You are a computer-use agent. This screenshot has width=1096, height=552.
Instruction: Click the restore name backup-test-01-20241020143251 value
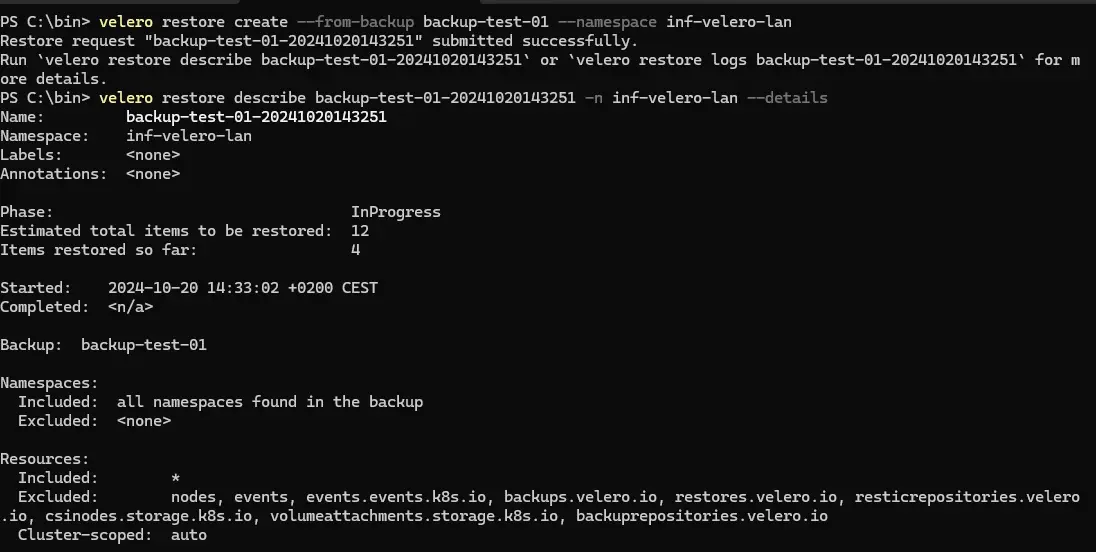256,117
